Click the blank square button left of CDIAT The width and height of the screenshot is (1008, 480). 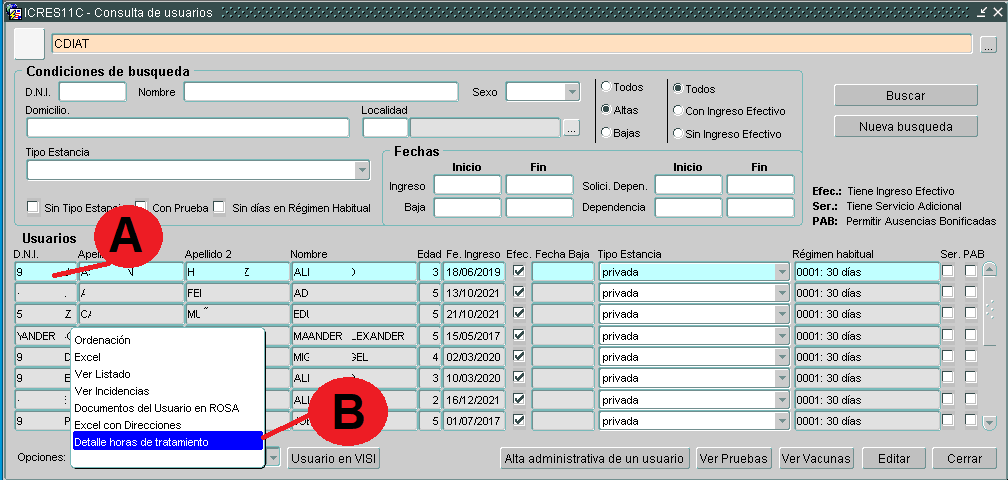pyautogui.click(x=30, y=44)
